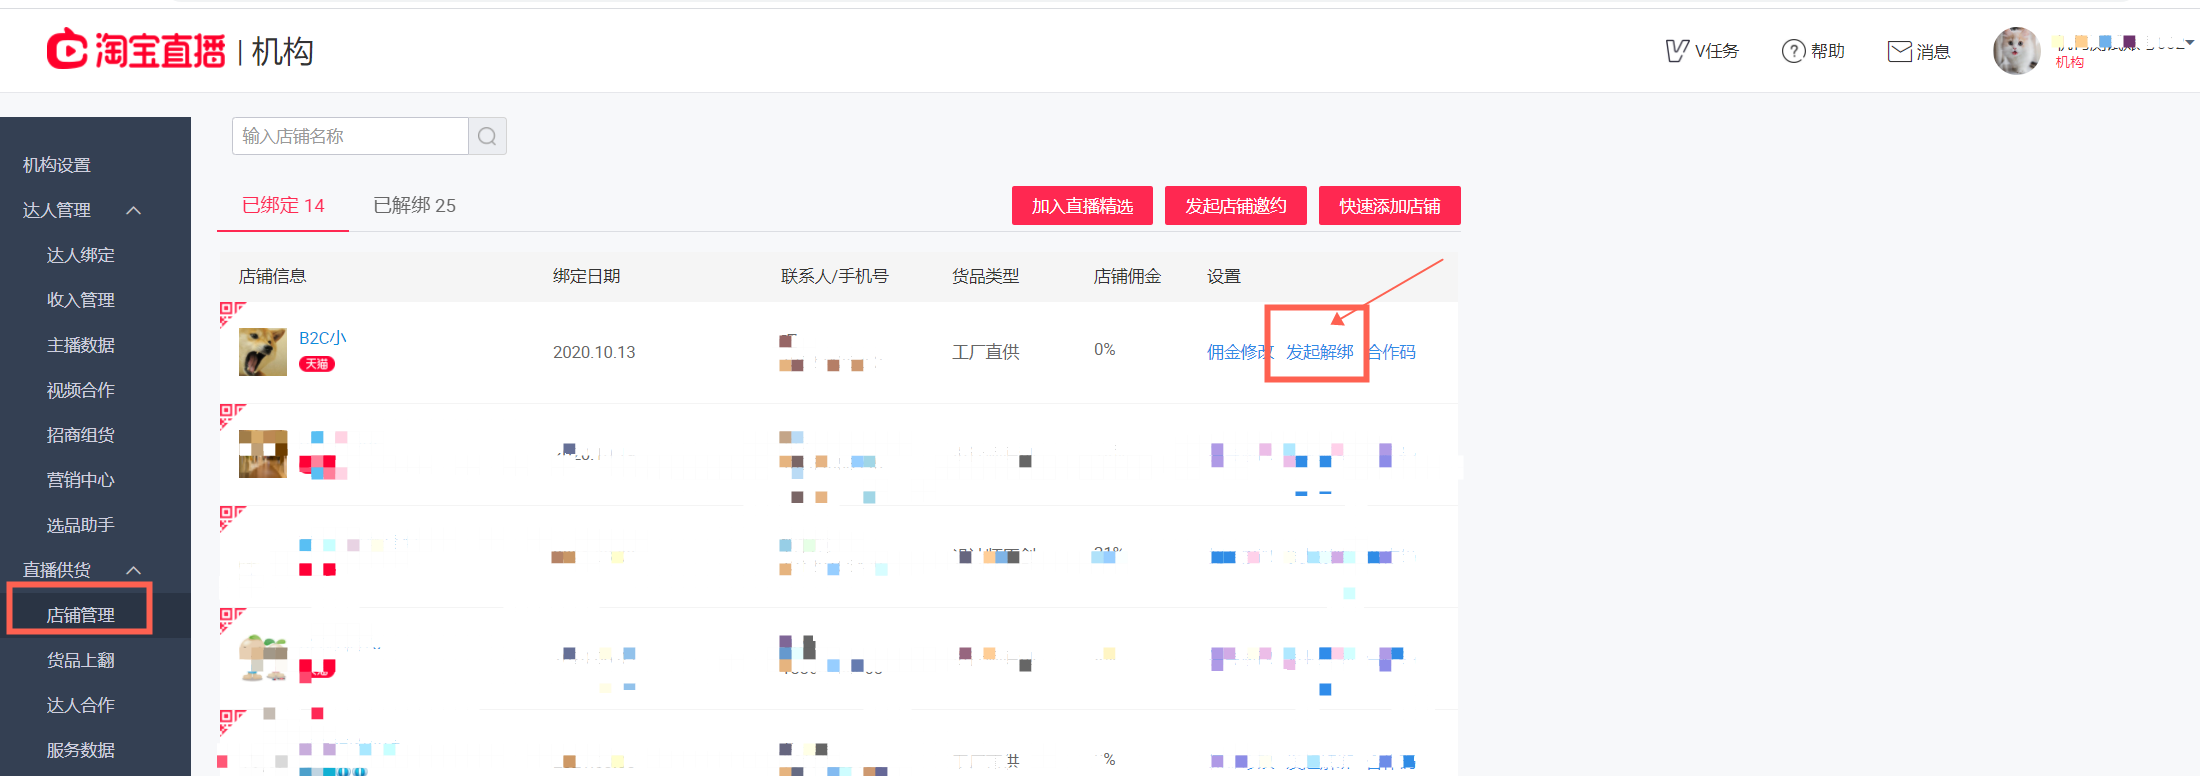
Task: Click the 店铺信息 column header
Action: 272,276
